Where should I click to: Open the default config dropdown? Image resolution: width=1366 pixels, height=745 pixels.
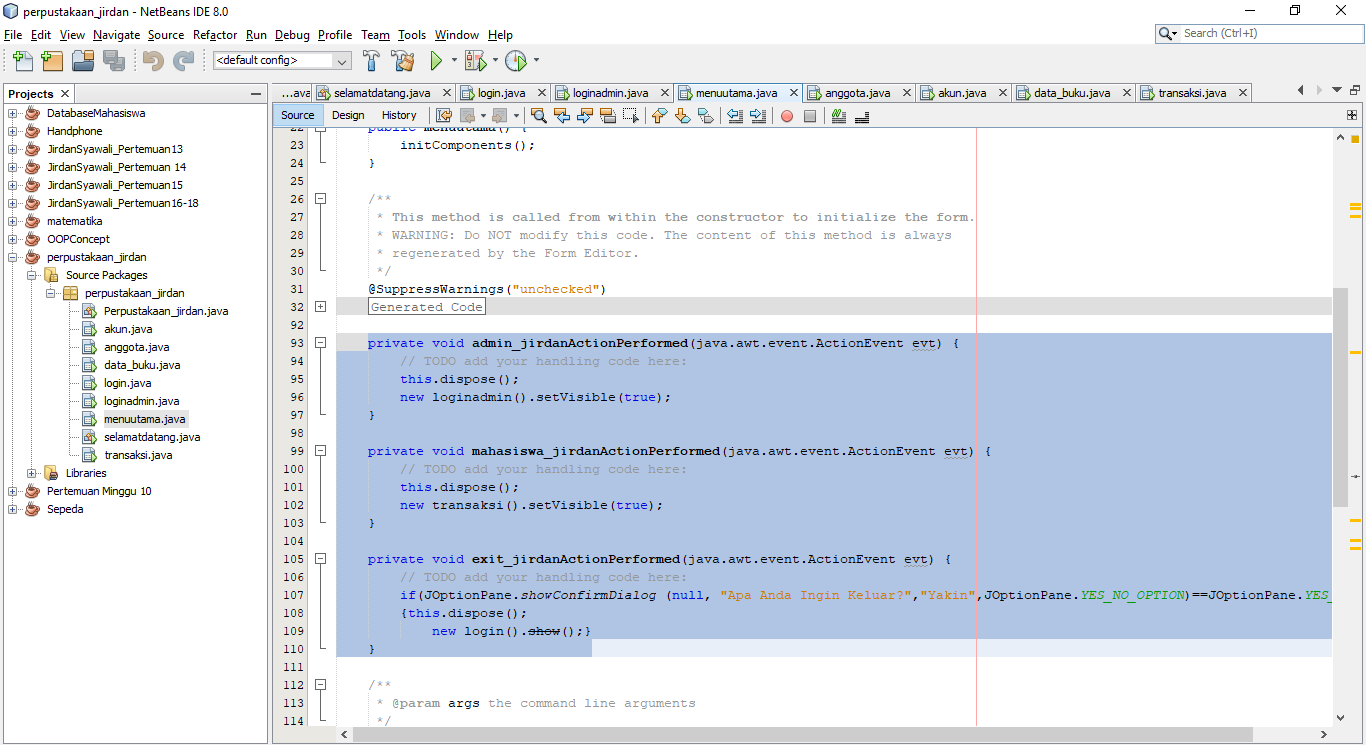(341, 60)
